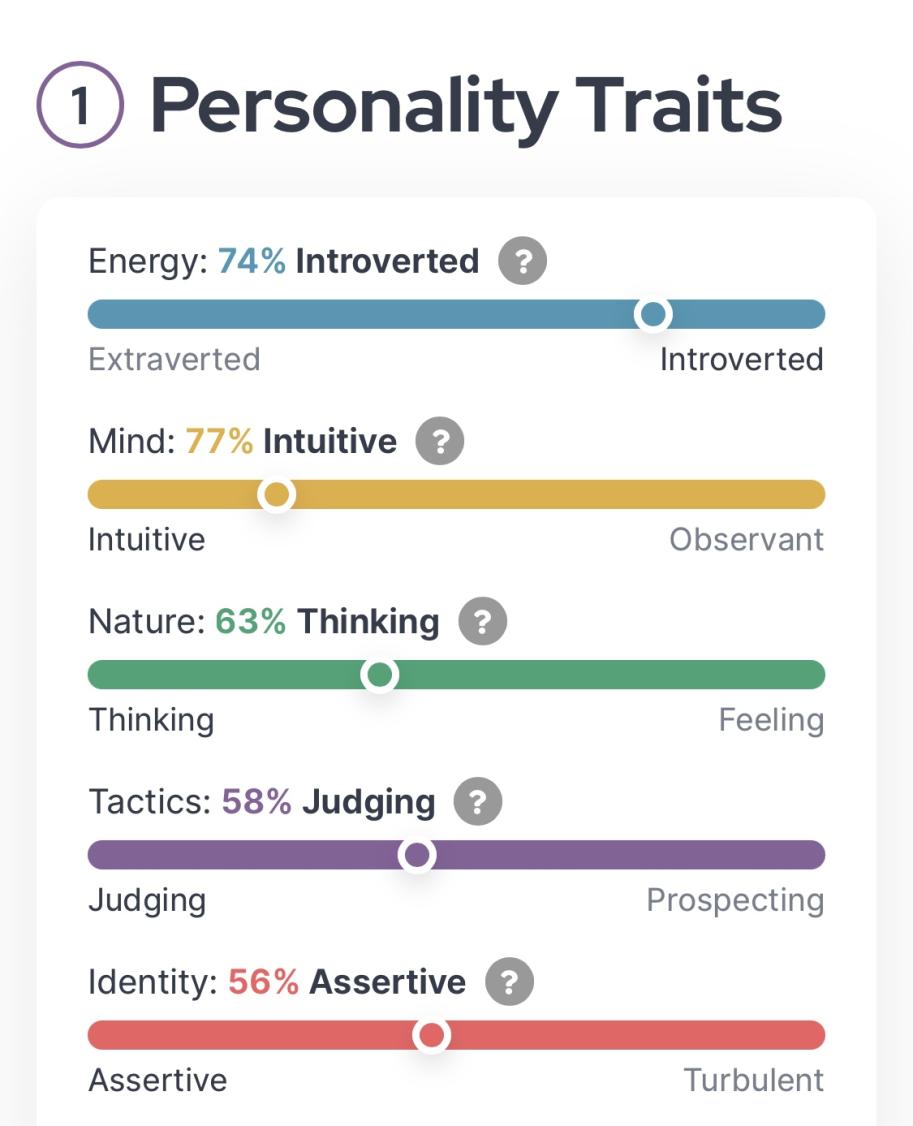
Task: Click the red Identity slider handle
Action: tap(431, 1035)
